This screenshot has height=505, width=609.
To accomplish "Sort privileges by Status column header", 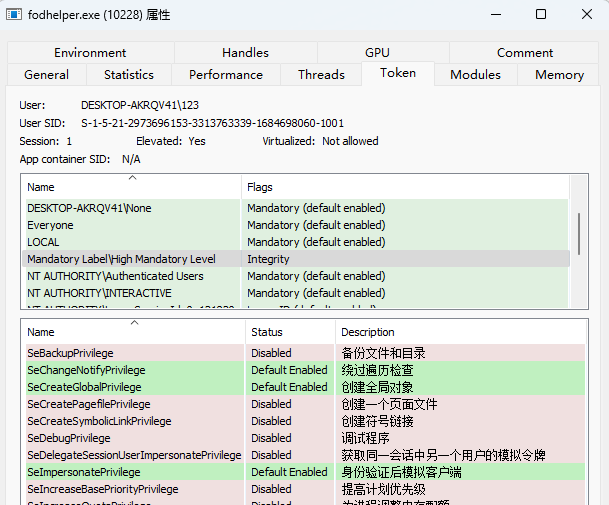I will click(x=290, y=332).
